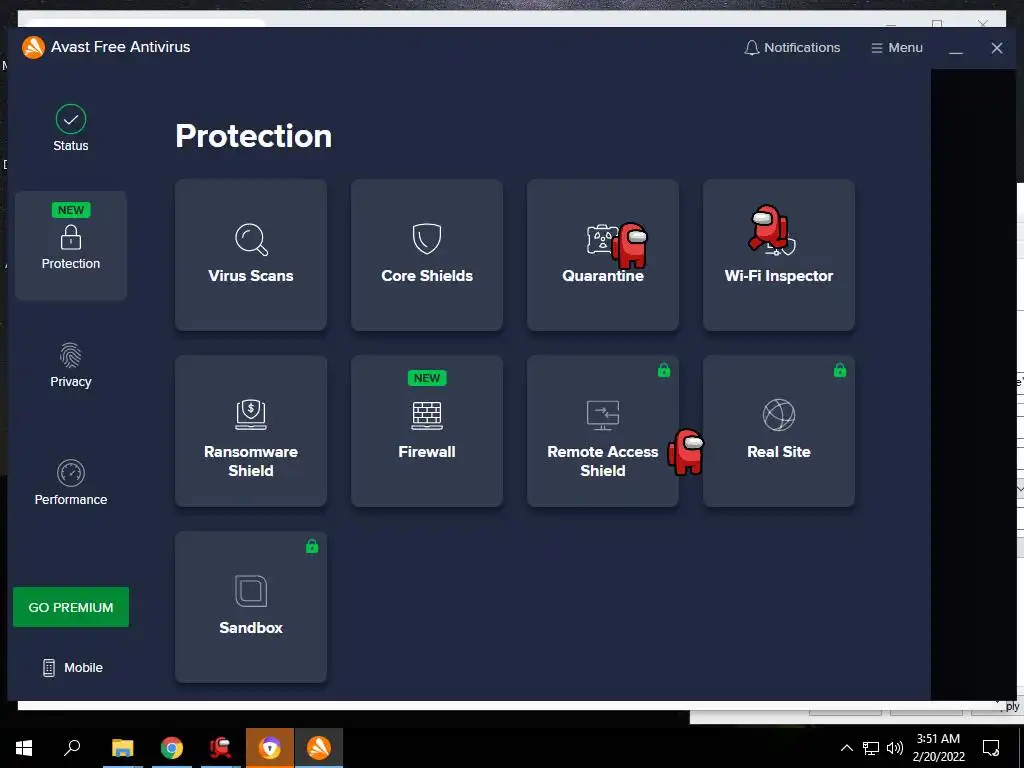Click the NEW badge above Protection

(x=71, y=210)
